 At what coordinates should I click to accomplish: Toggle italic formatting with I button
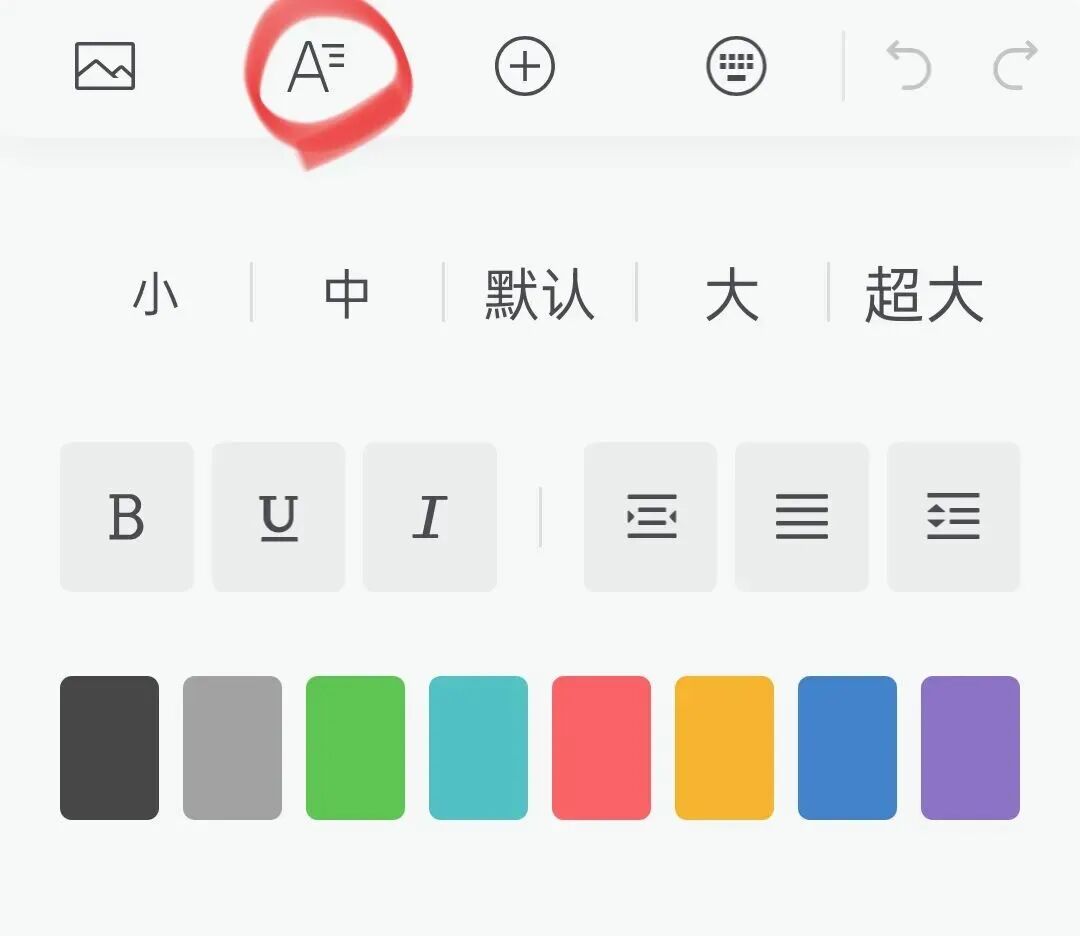429,516
